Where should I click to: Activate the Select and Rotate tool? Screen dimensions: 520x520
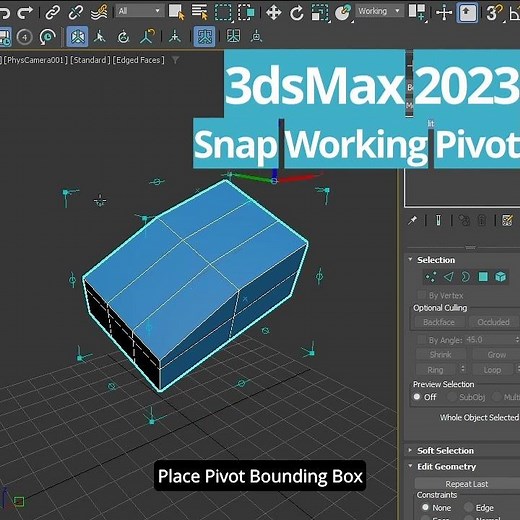pyautogui.click(x=296, y=13)
